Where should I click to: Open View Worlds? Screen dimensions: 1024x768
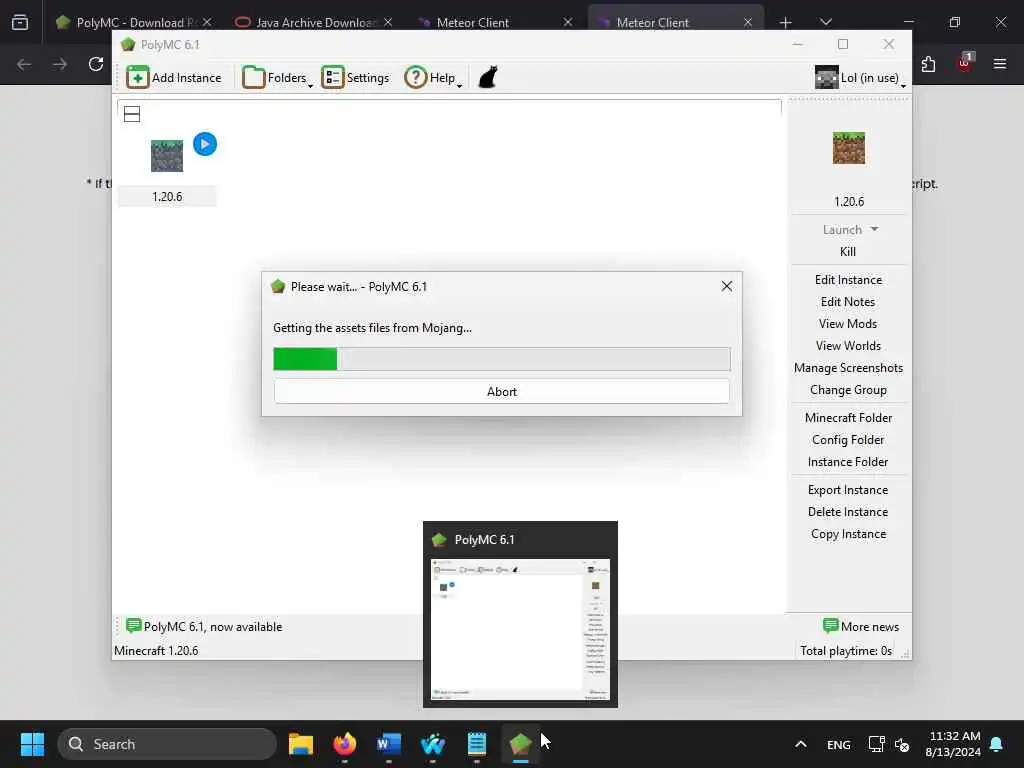tap(848, 346)
